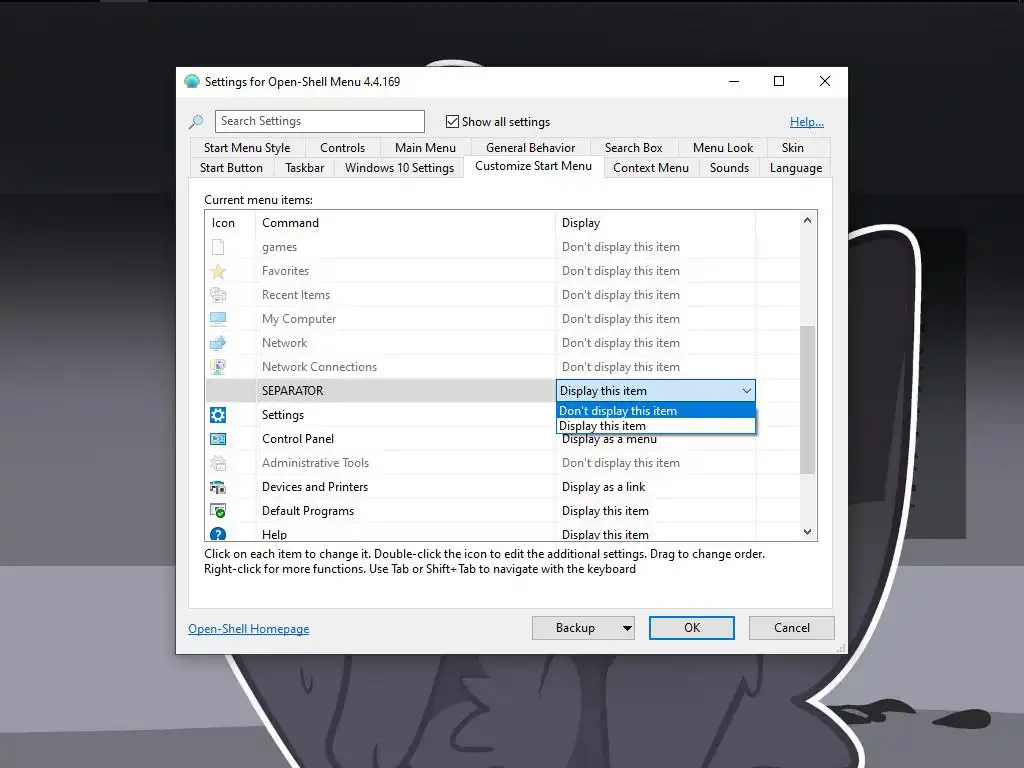
Task: Click the Help question mark icon
Action: (218, 534)
